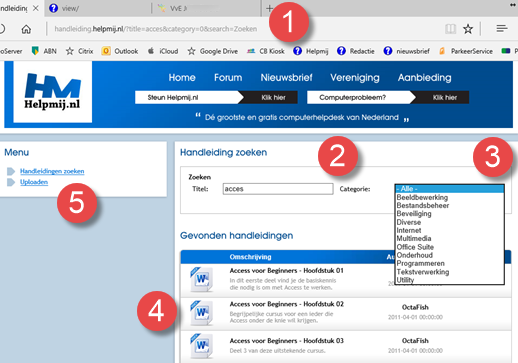Open the reading view book icon

point(450,29)
